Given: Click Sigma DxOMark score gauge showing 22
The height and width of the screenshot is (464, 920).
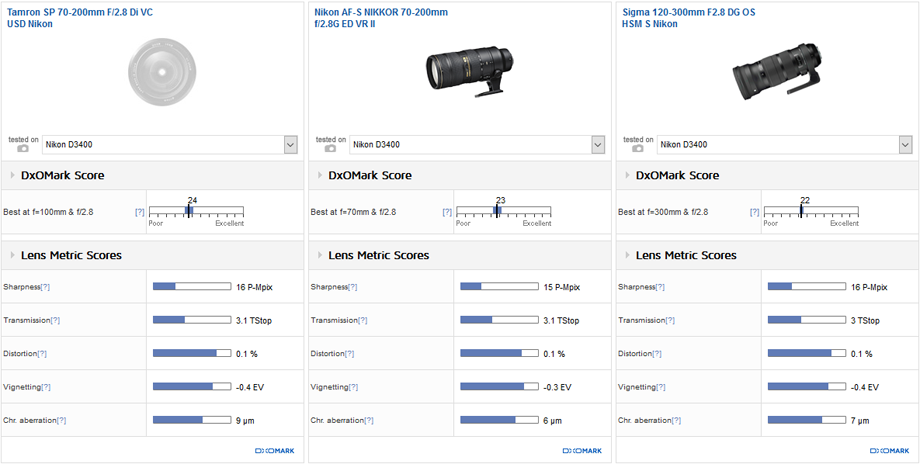Looking at the screenshot, I should 811,211.
